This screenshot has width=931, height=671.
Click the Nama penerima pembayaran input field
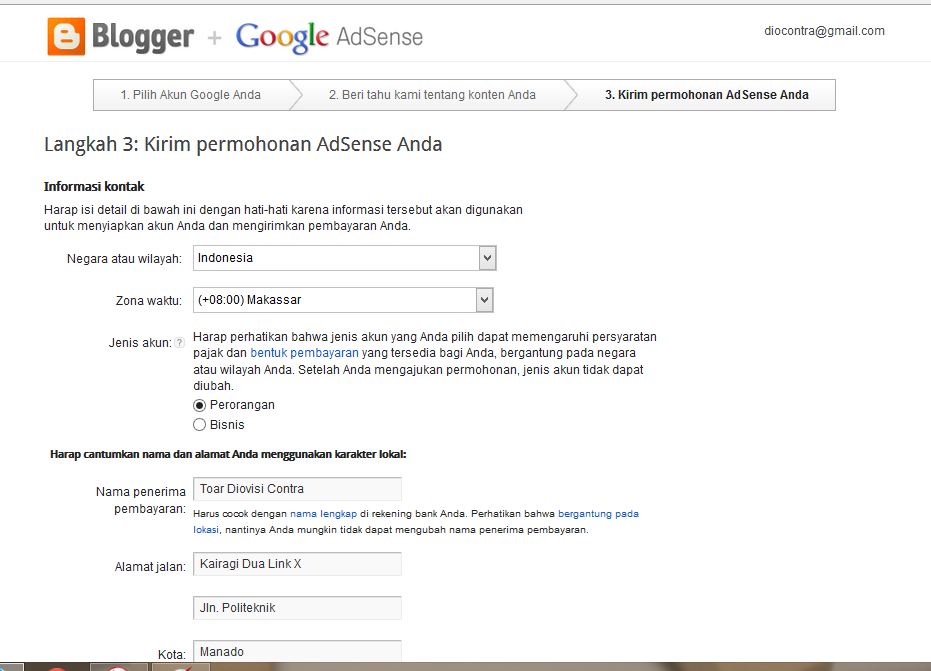point(297,489)
